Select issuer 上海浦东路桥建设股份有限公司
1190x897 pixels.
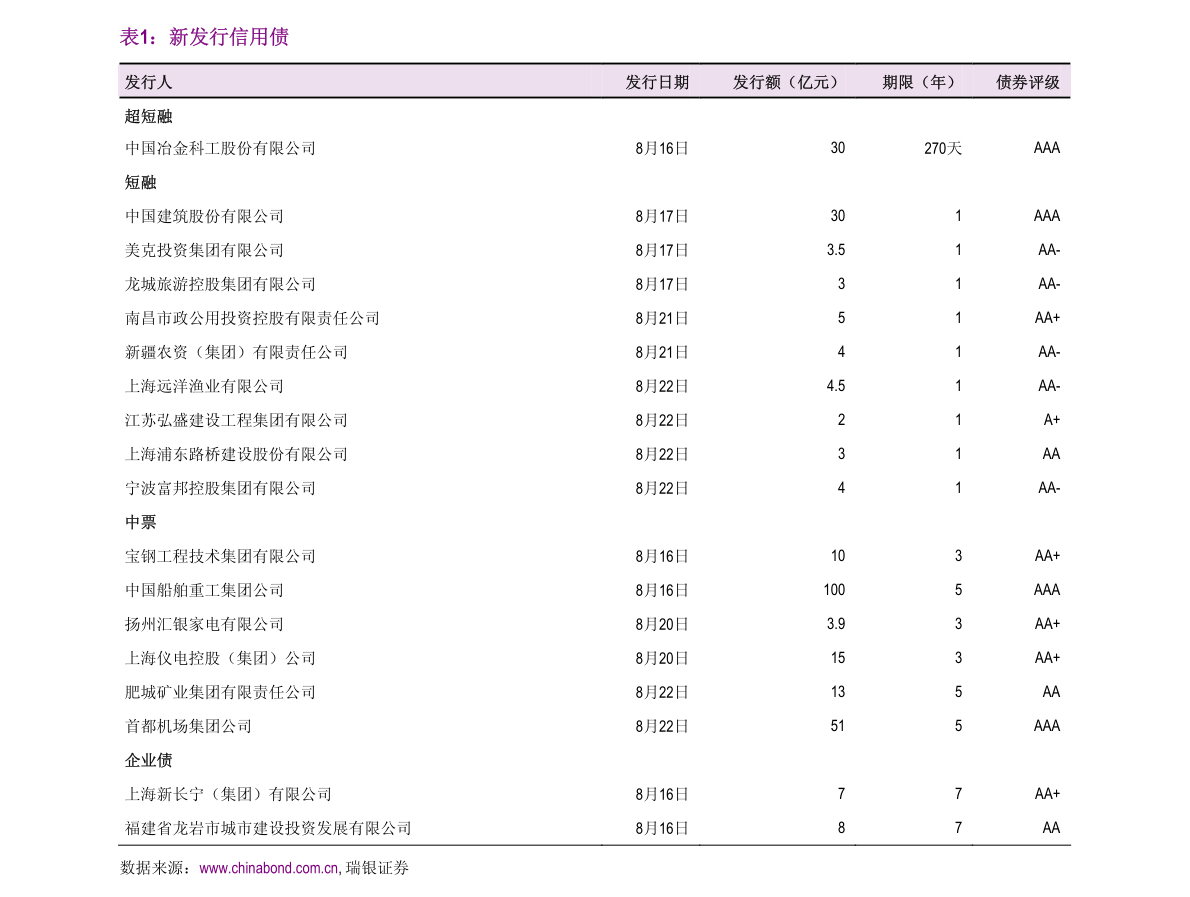click(236, 455)
